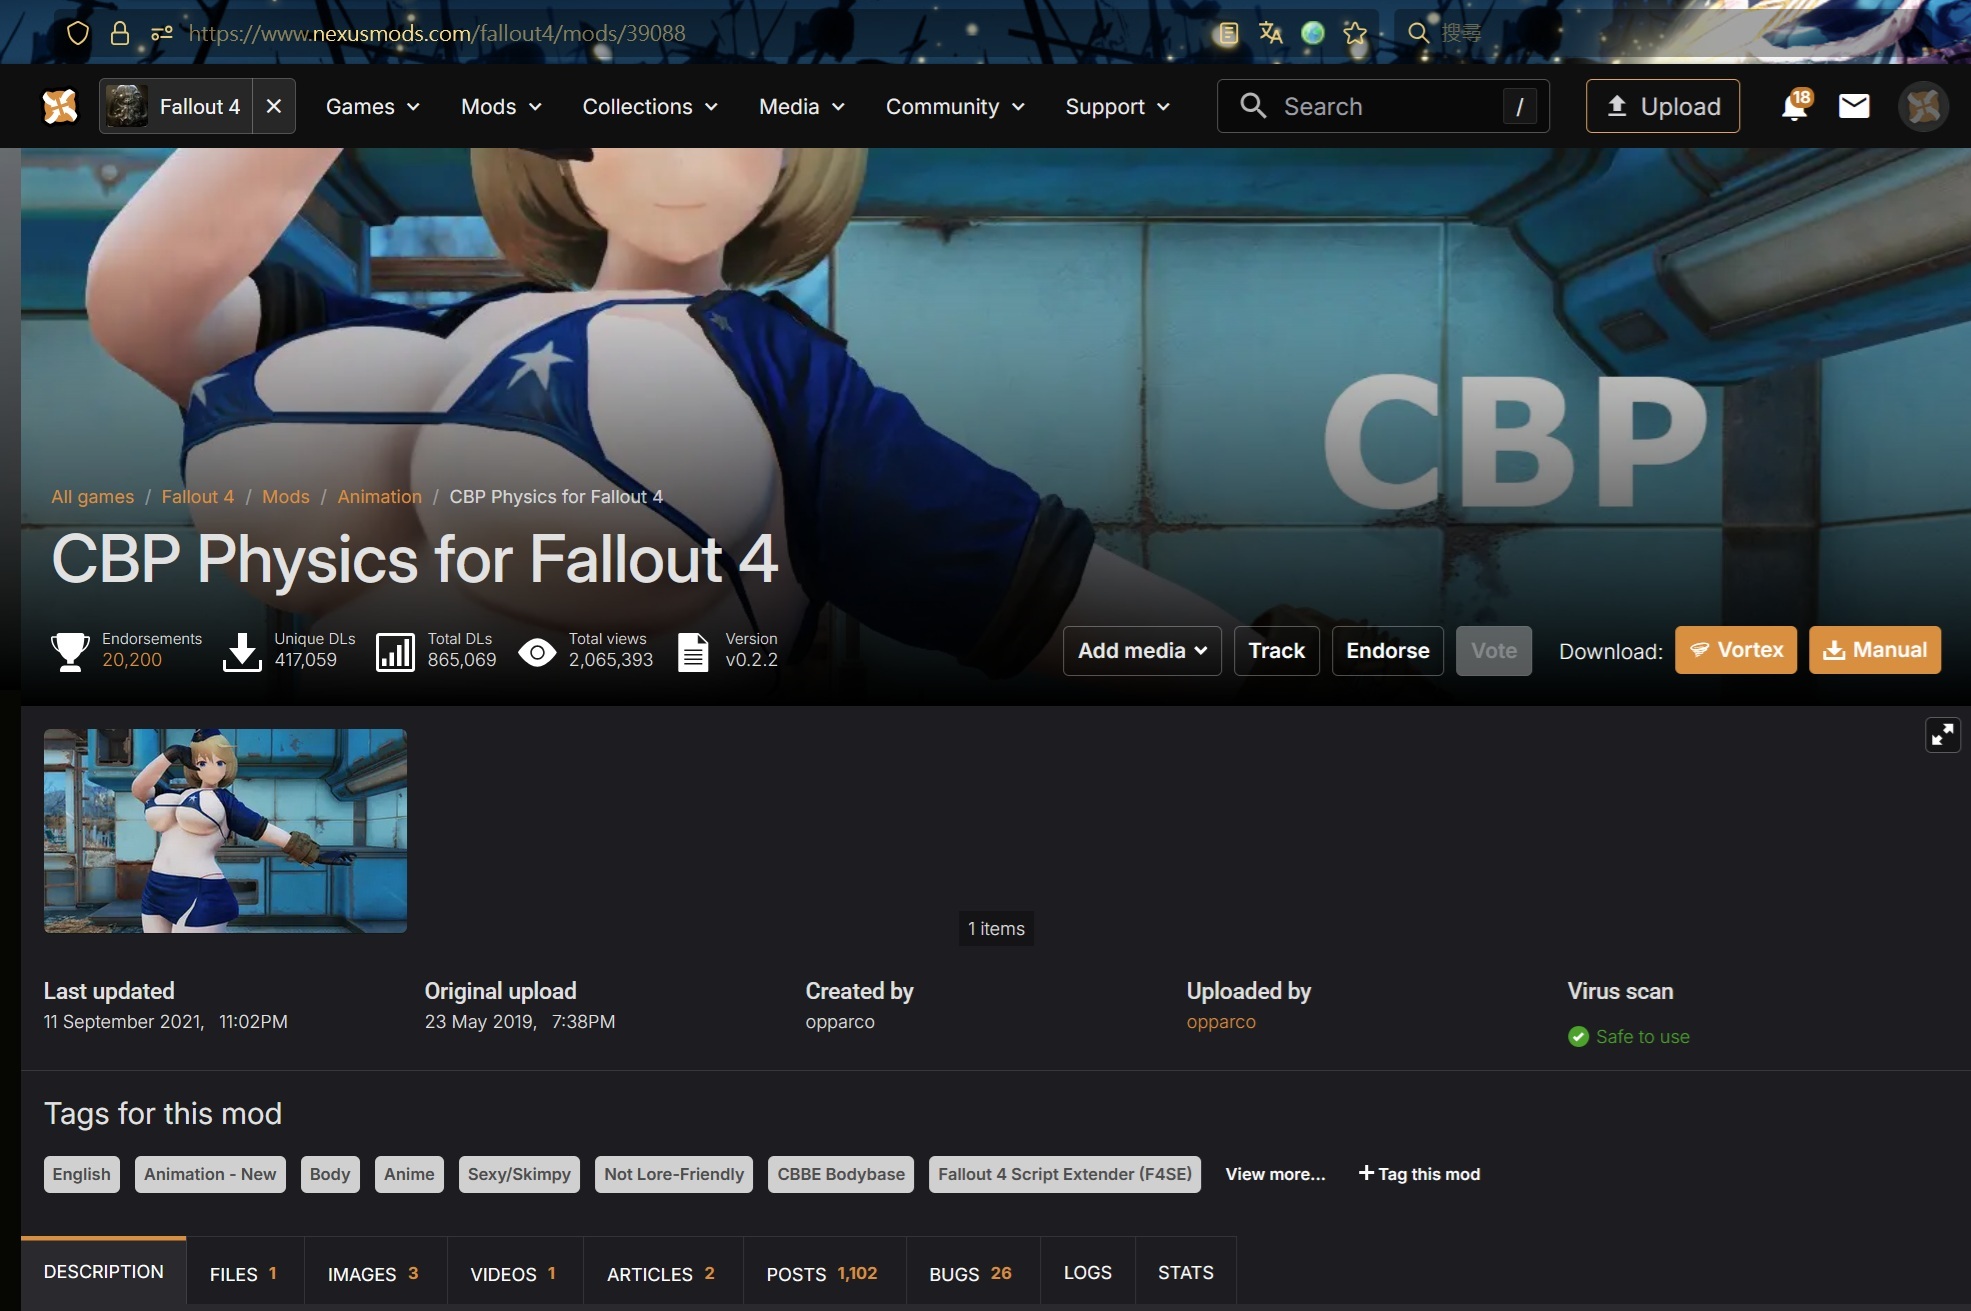Open uploader opparco's profile link
Screen dimensions: 1971x1311
tap(1221, 1022)
